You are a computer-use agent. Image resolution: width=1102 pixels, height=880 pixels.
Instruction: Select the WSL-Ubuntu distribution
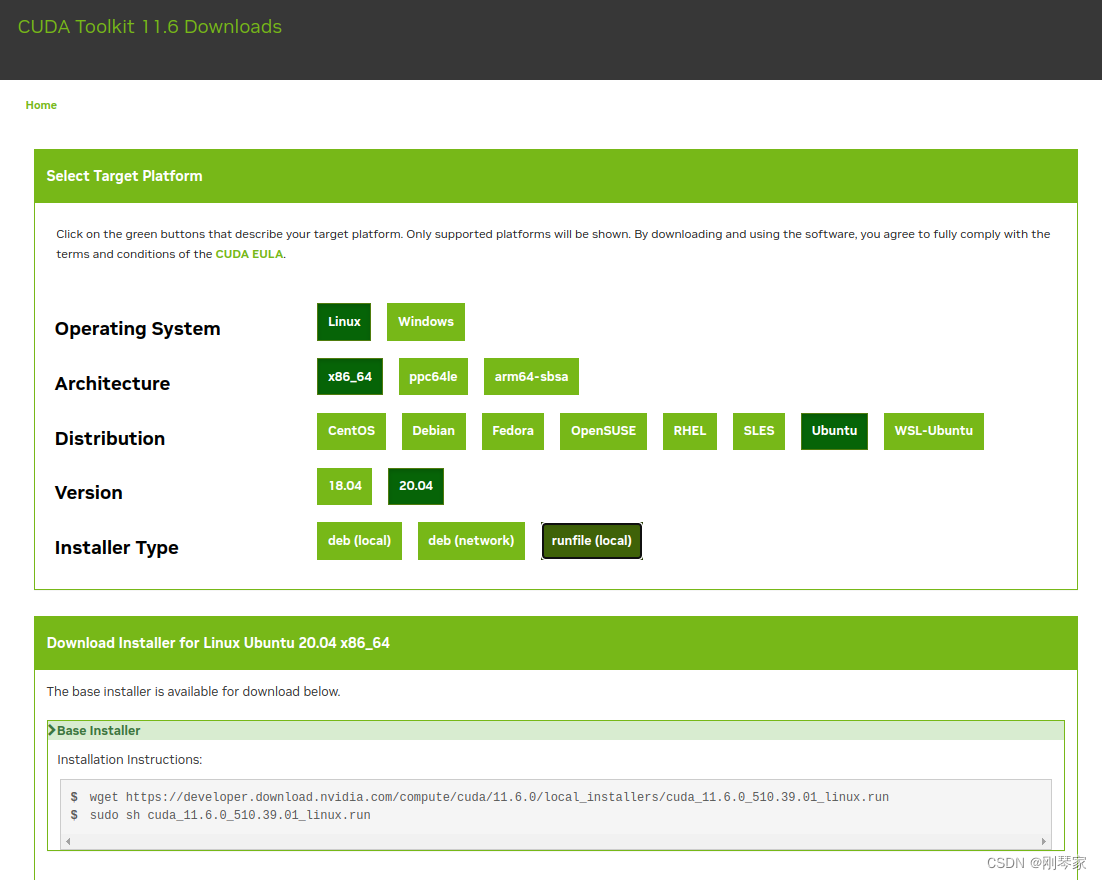pos(933,431)
